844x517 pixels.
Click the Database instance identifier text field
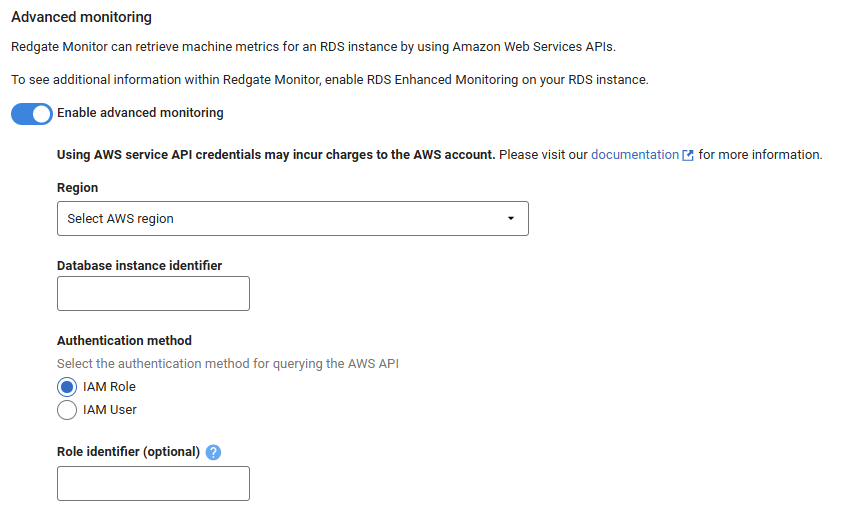[x=153, y=294]
